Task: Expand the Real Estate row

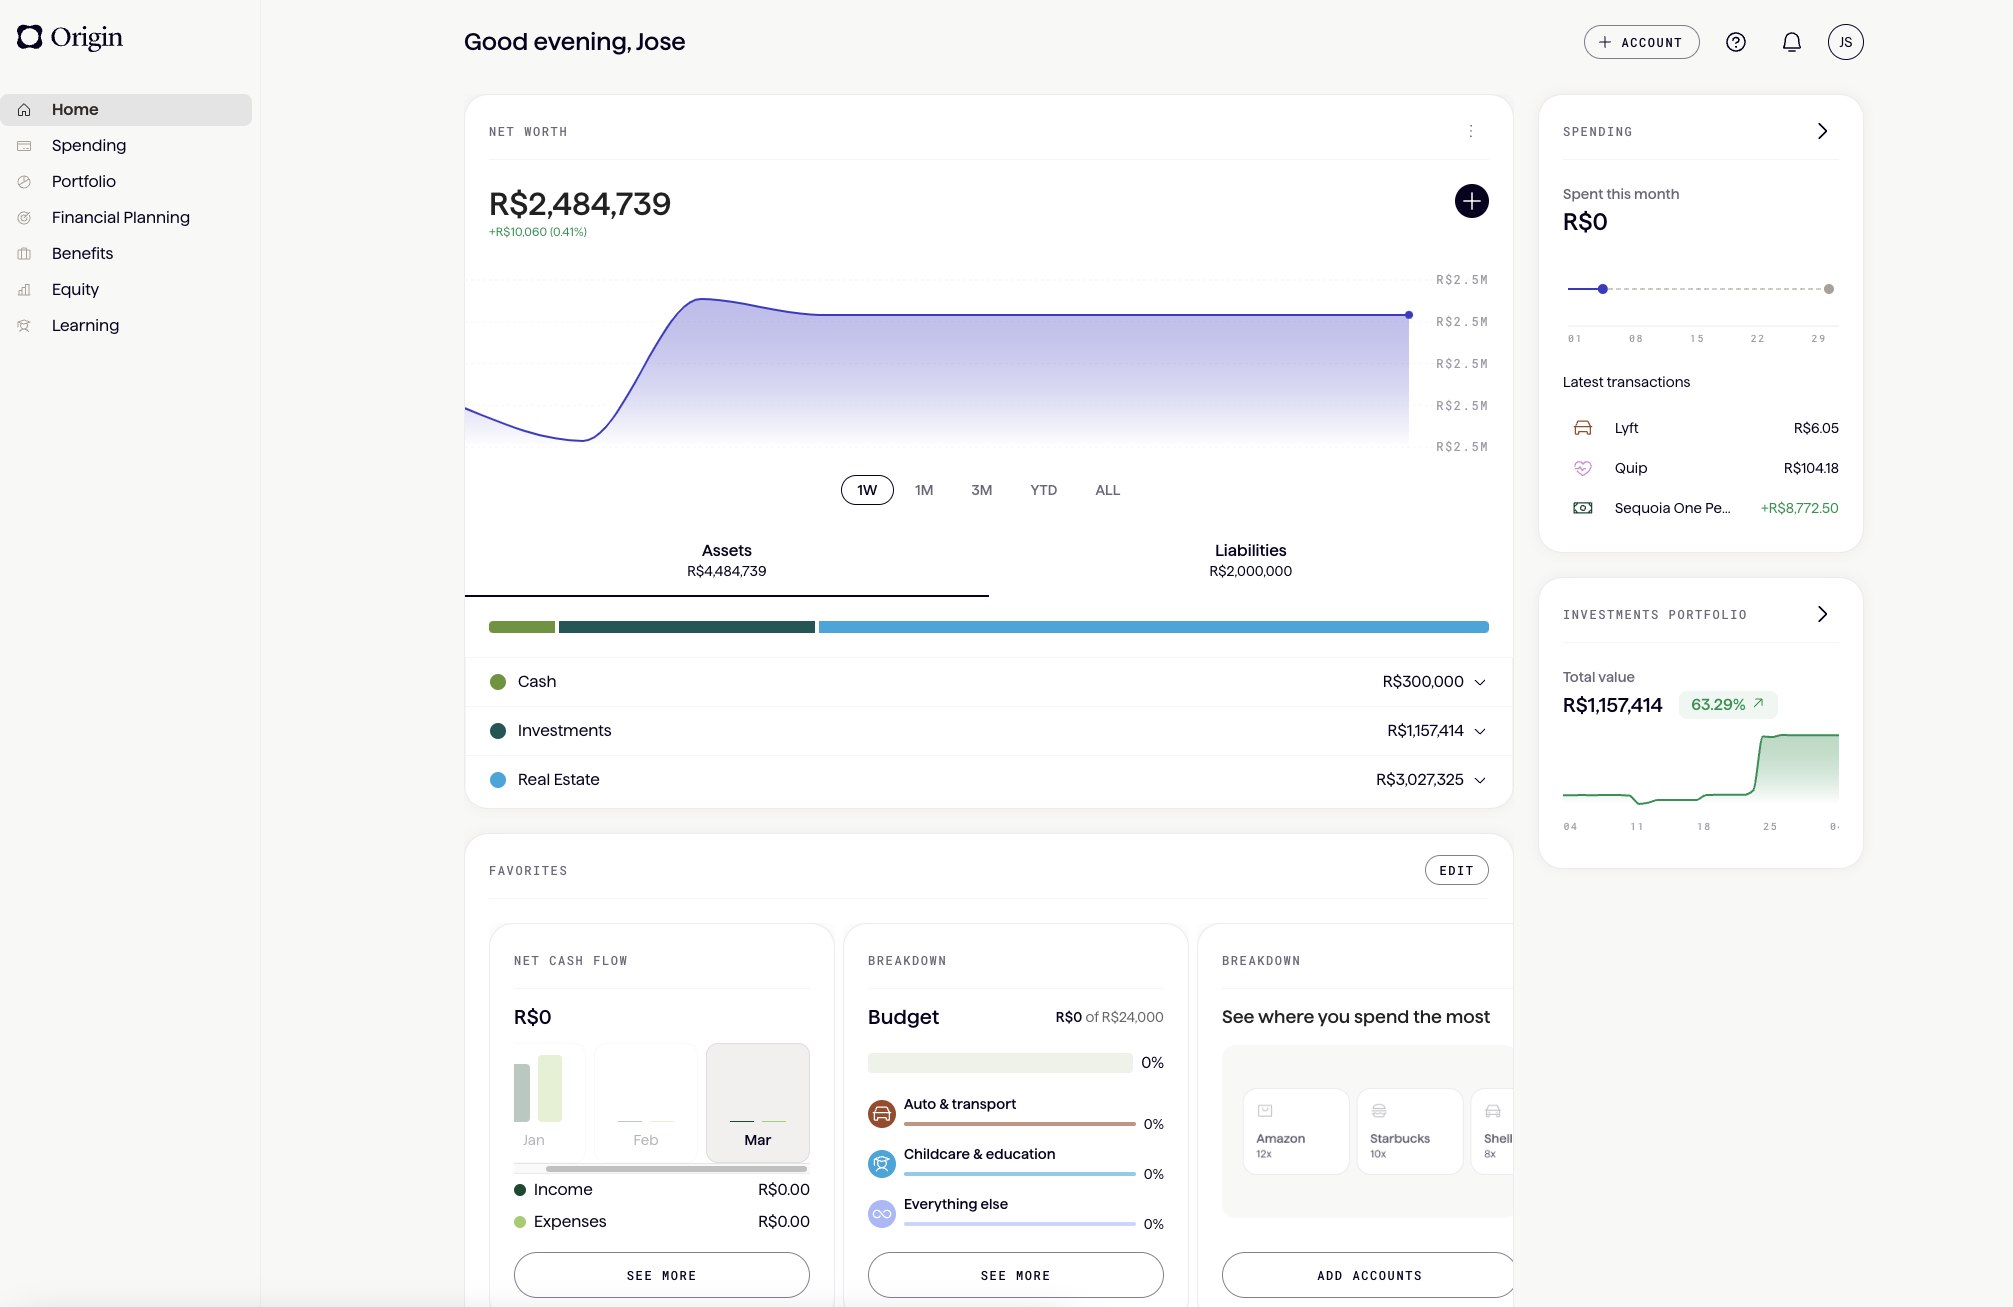Action: pos(1479,780)
